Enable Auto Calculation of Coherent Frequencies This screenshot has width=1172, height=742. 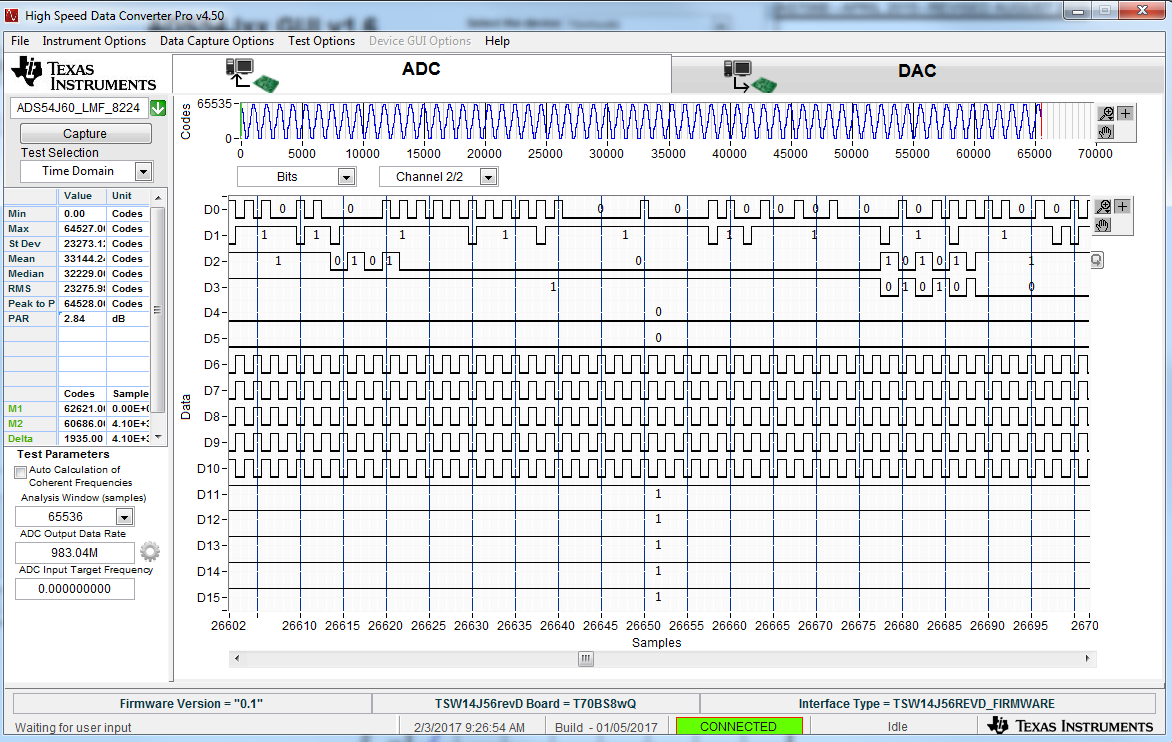20,472
